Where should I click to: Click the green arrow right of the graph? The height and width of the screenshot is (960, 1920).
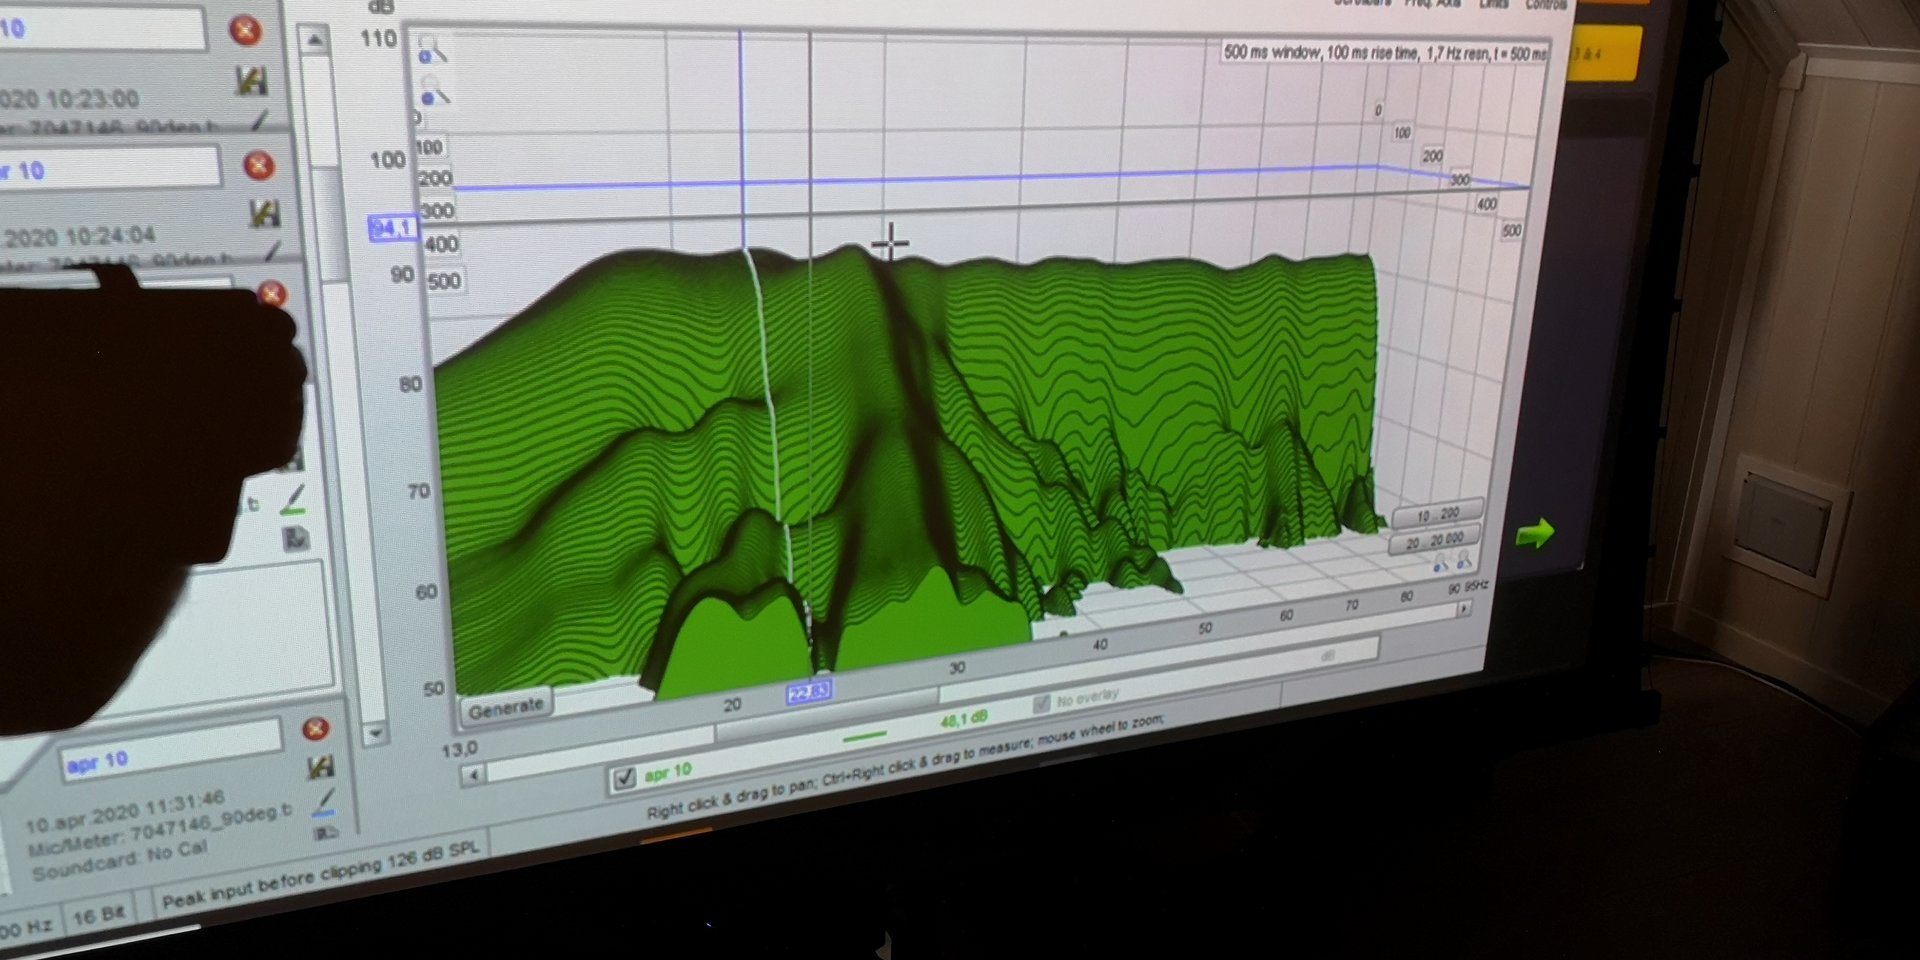[x=1535, y=533]
